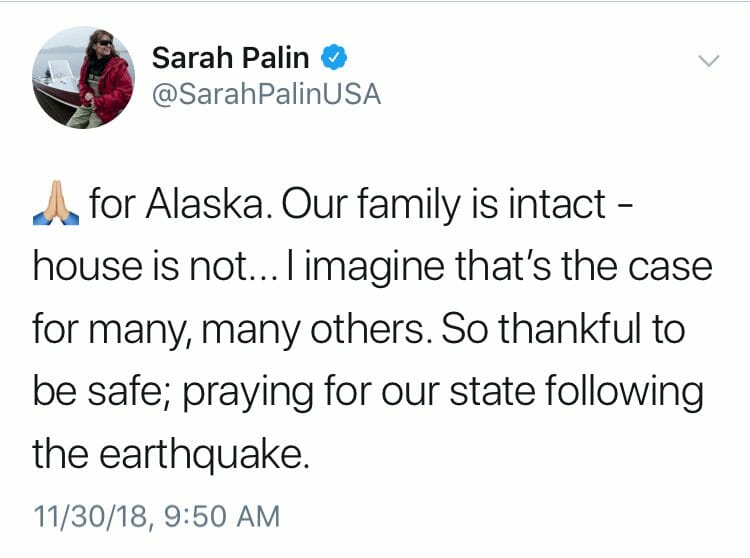750x558 pixels.
Task: Click the word family in tweet
Action: pyautogui.click(x=408, y=206)
